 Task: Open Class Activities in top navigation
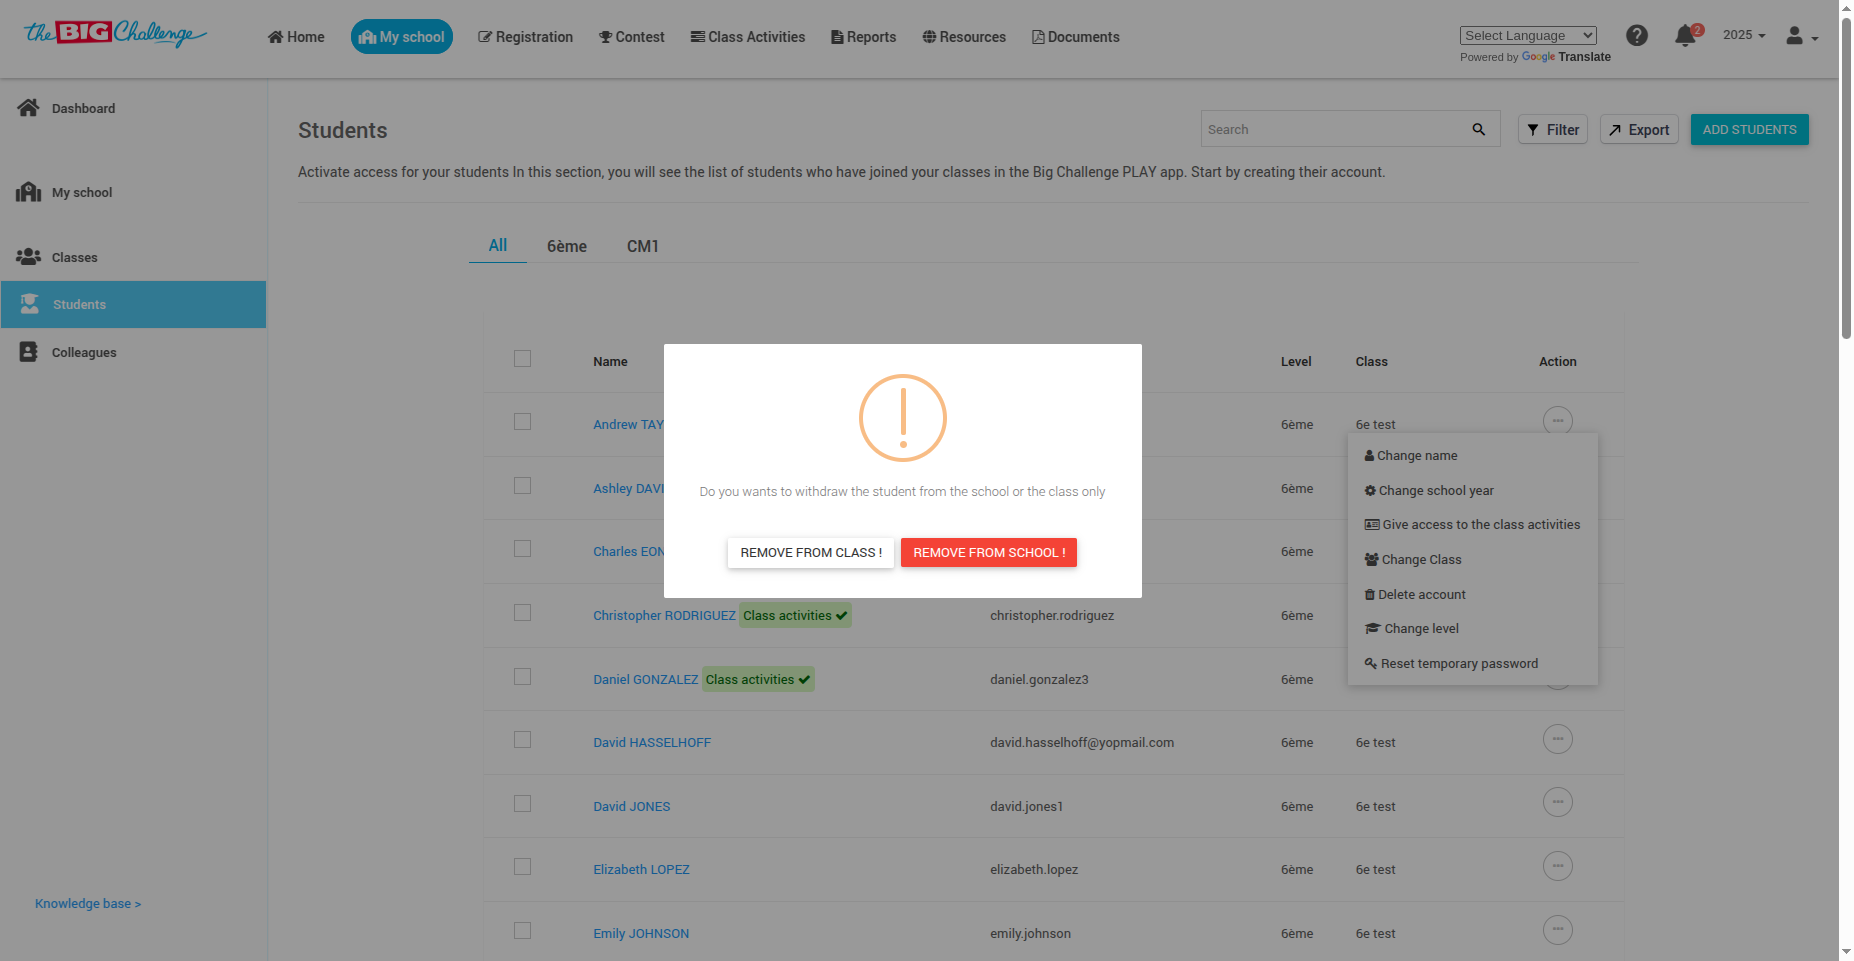coord(748,37)
